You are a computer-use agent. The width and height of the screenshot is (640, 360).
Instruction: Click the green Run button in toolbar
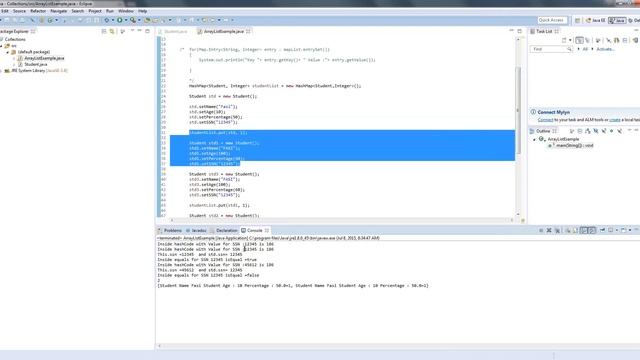[x=120, y=20]
